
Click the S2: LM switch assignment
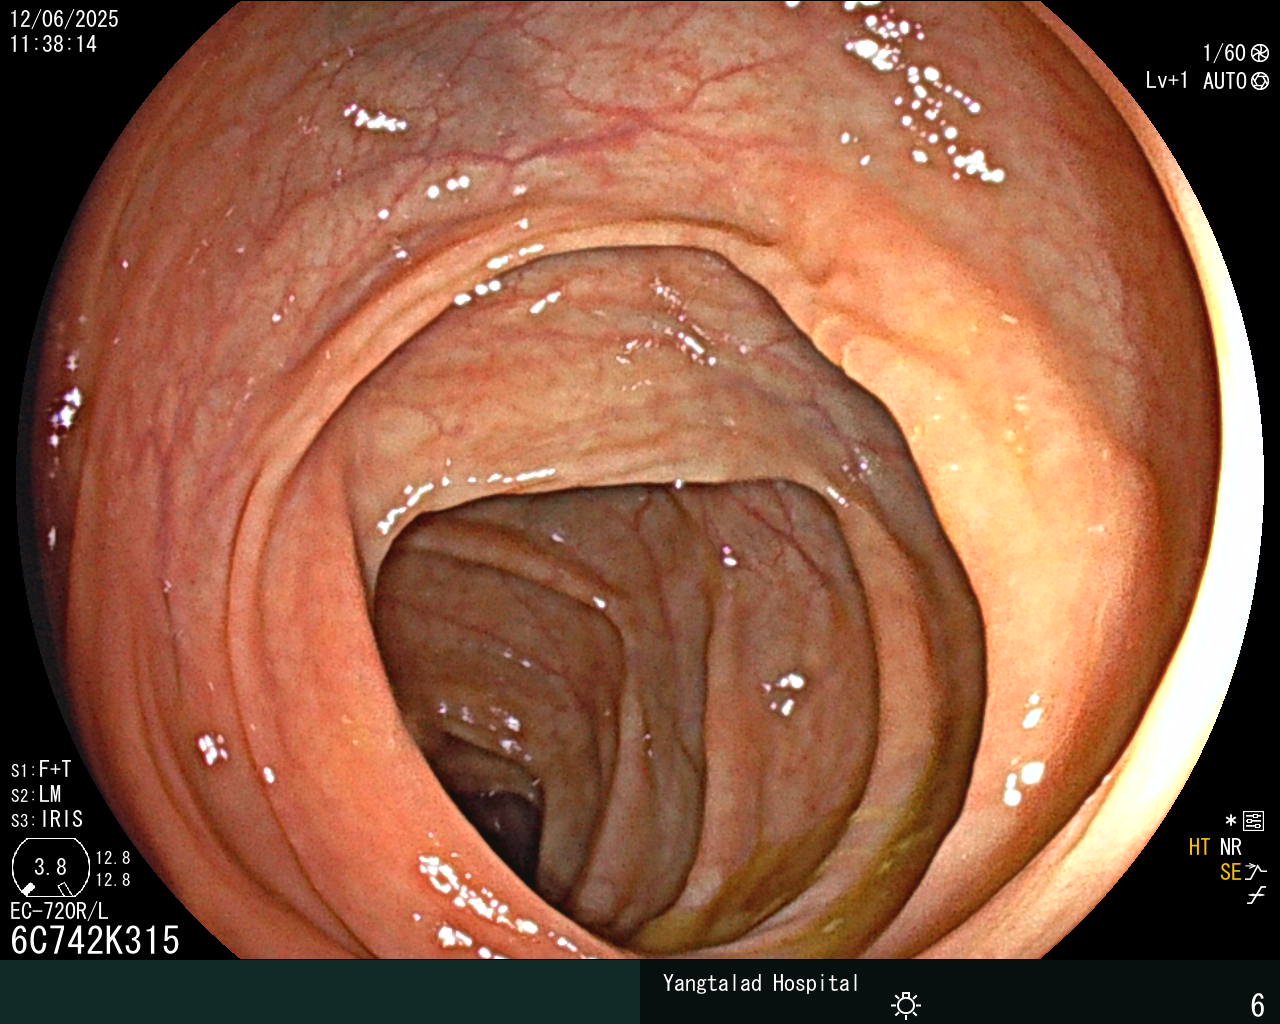pos(36,795)
